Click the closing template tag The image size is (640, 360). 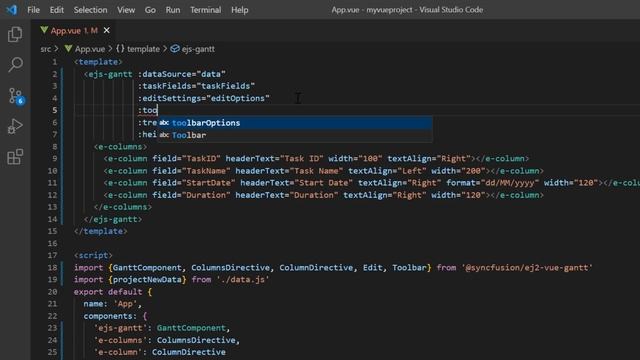pyautogui.click(x=101, y=231)
